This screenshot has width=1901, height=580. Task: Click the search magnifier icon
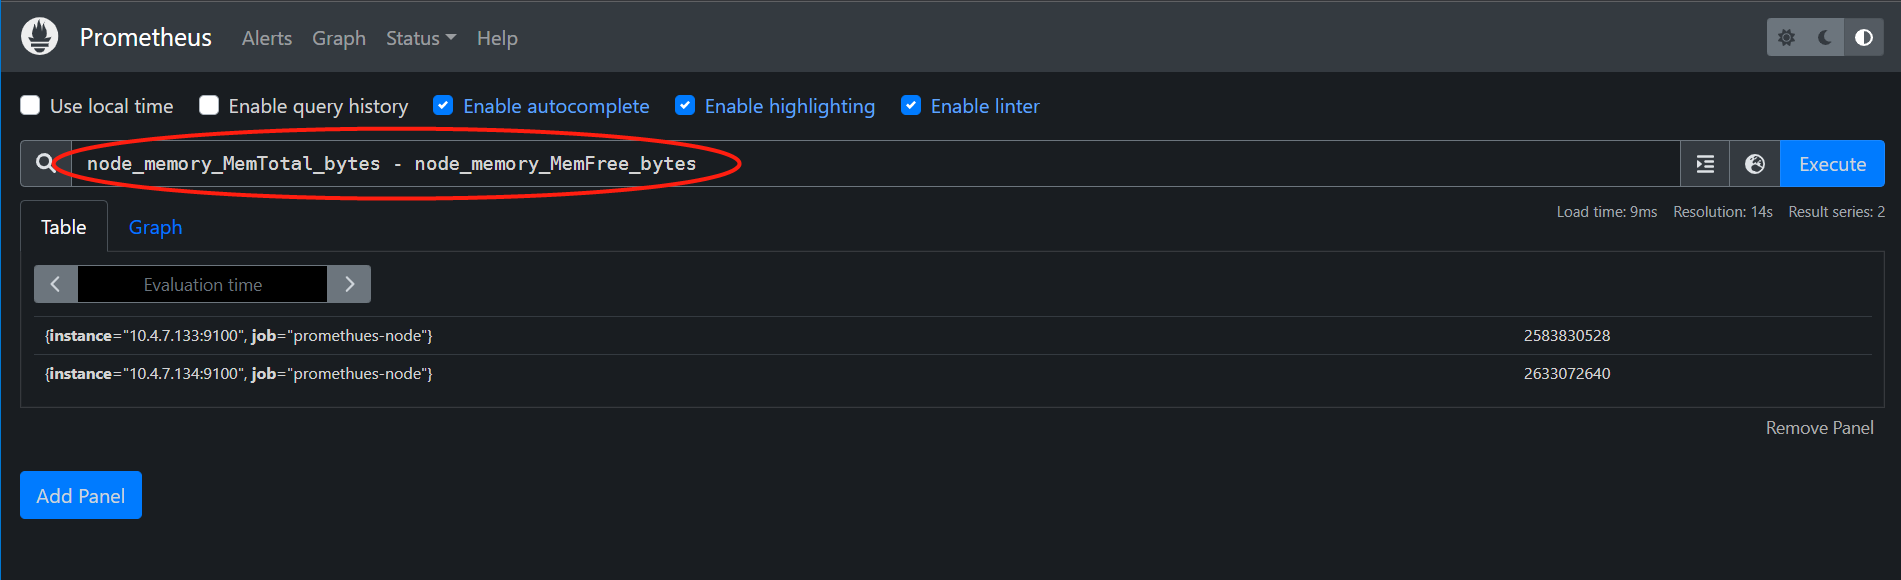pos(46,163)
